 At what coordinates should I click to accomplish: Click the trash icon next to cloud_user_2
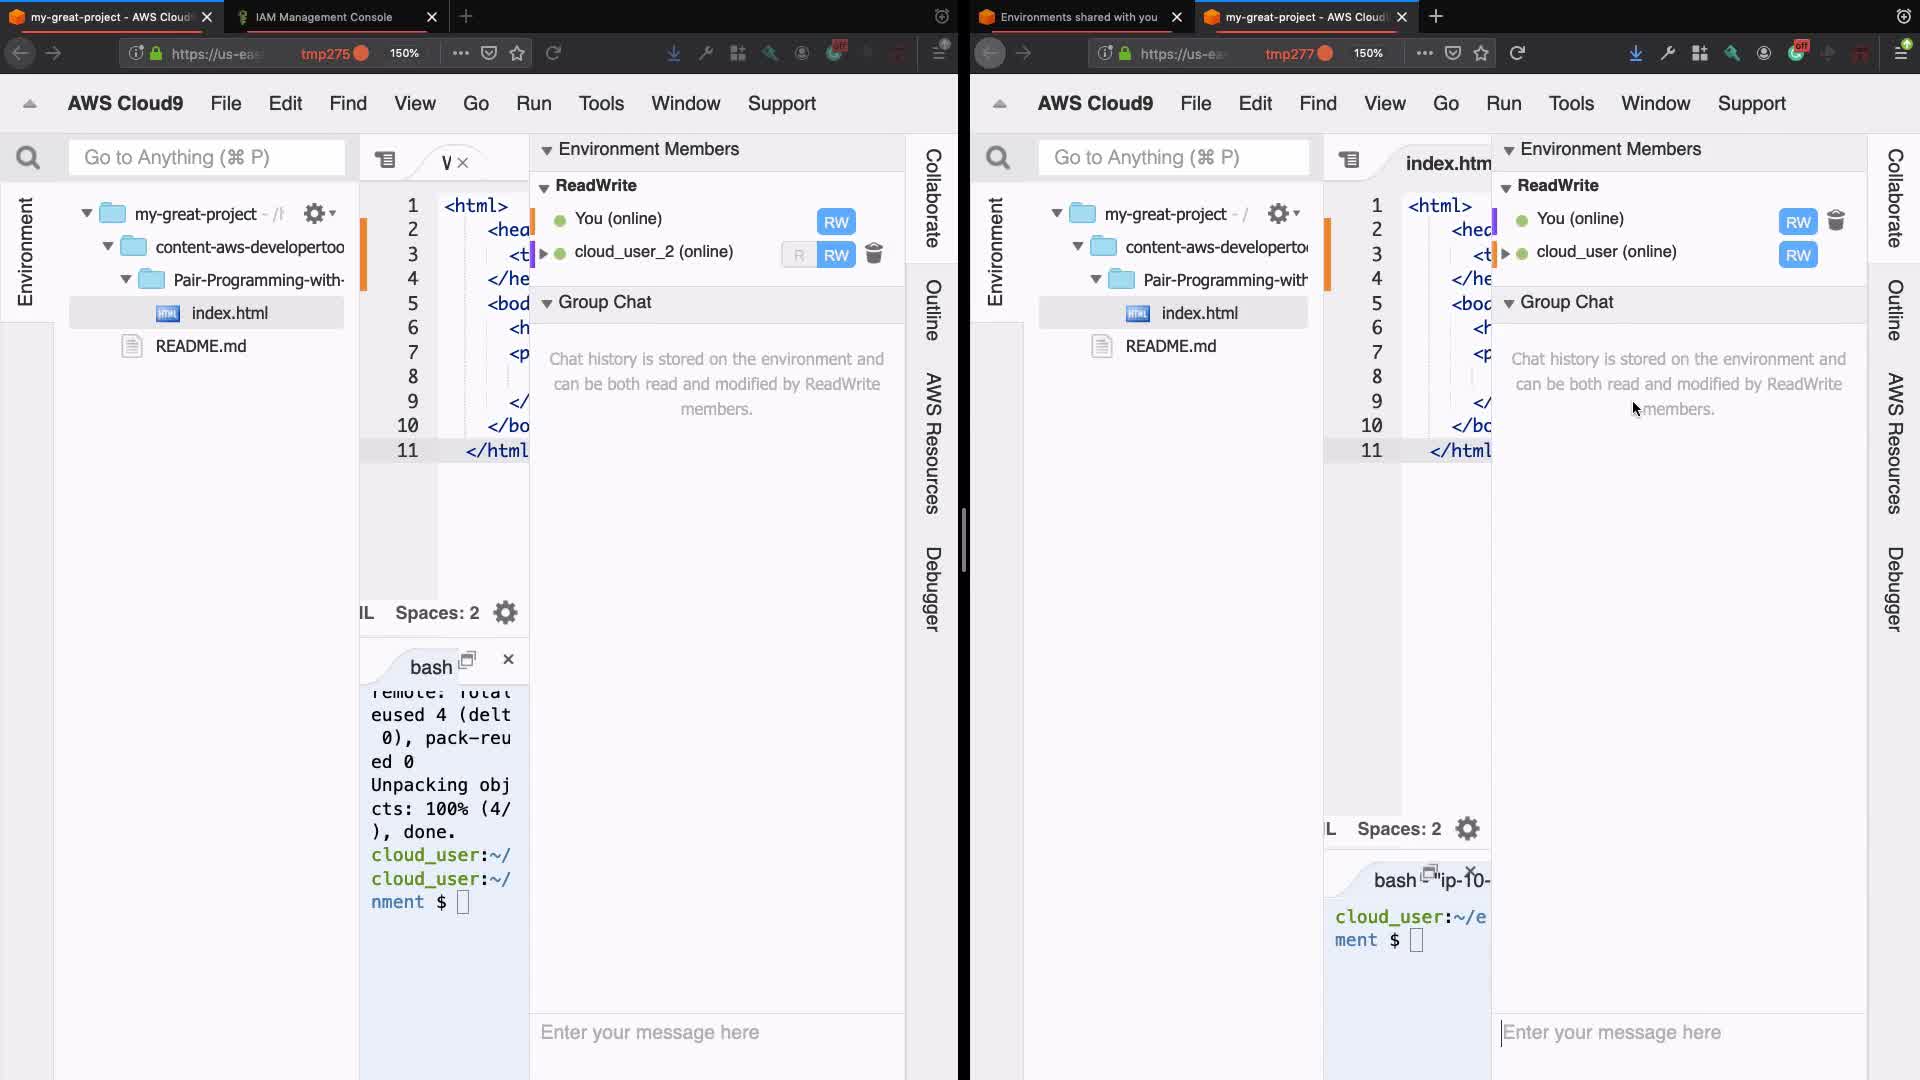pos(874,254)
